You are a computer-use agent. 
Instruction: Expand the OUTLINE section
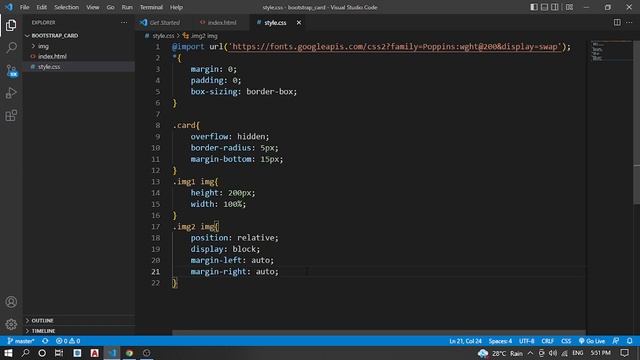pos(42,320)
